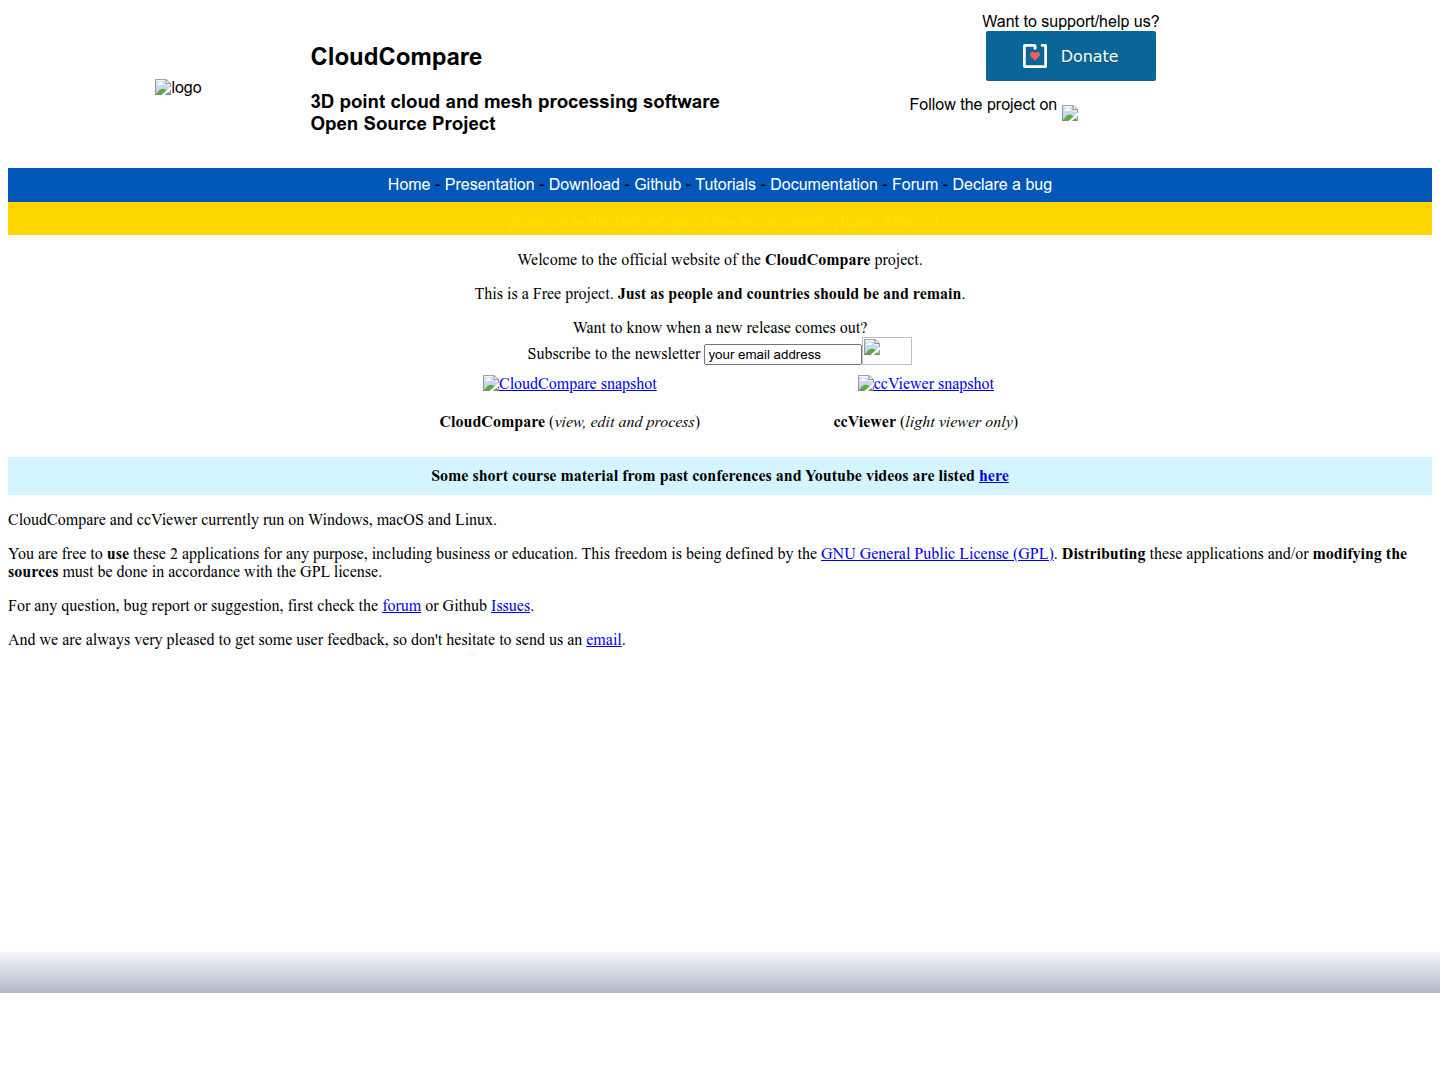Select 'Declare a bug' in navigation
The image size is (1440, 1080).
pos(1002,185)
